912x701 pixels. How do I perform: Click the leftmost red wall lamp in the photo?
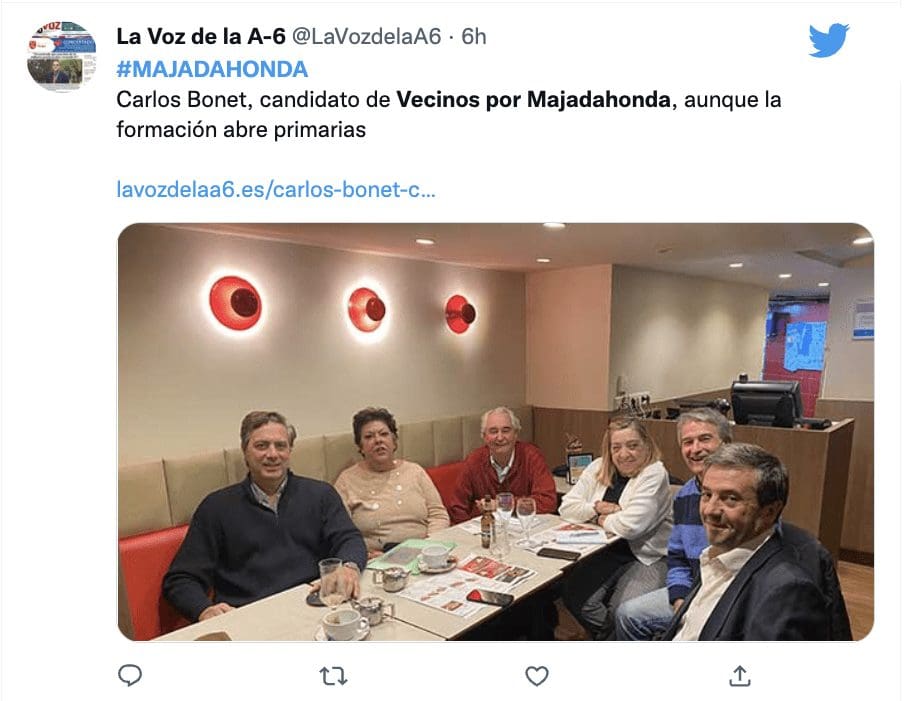point(235,303)
